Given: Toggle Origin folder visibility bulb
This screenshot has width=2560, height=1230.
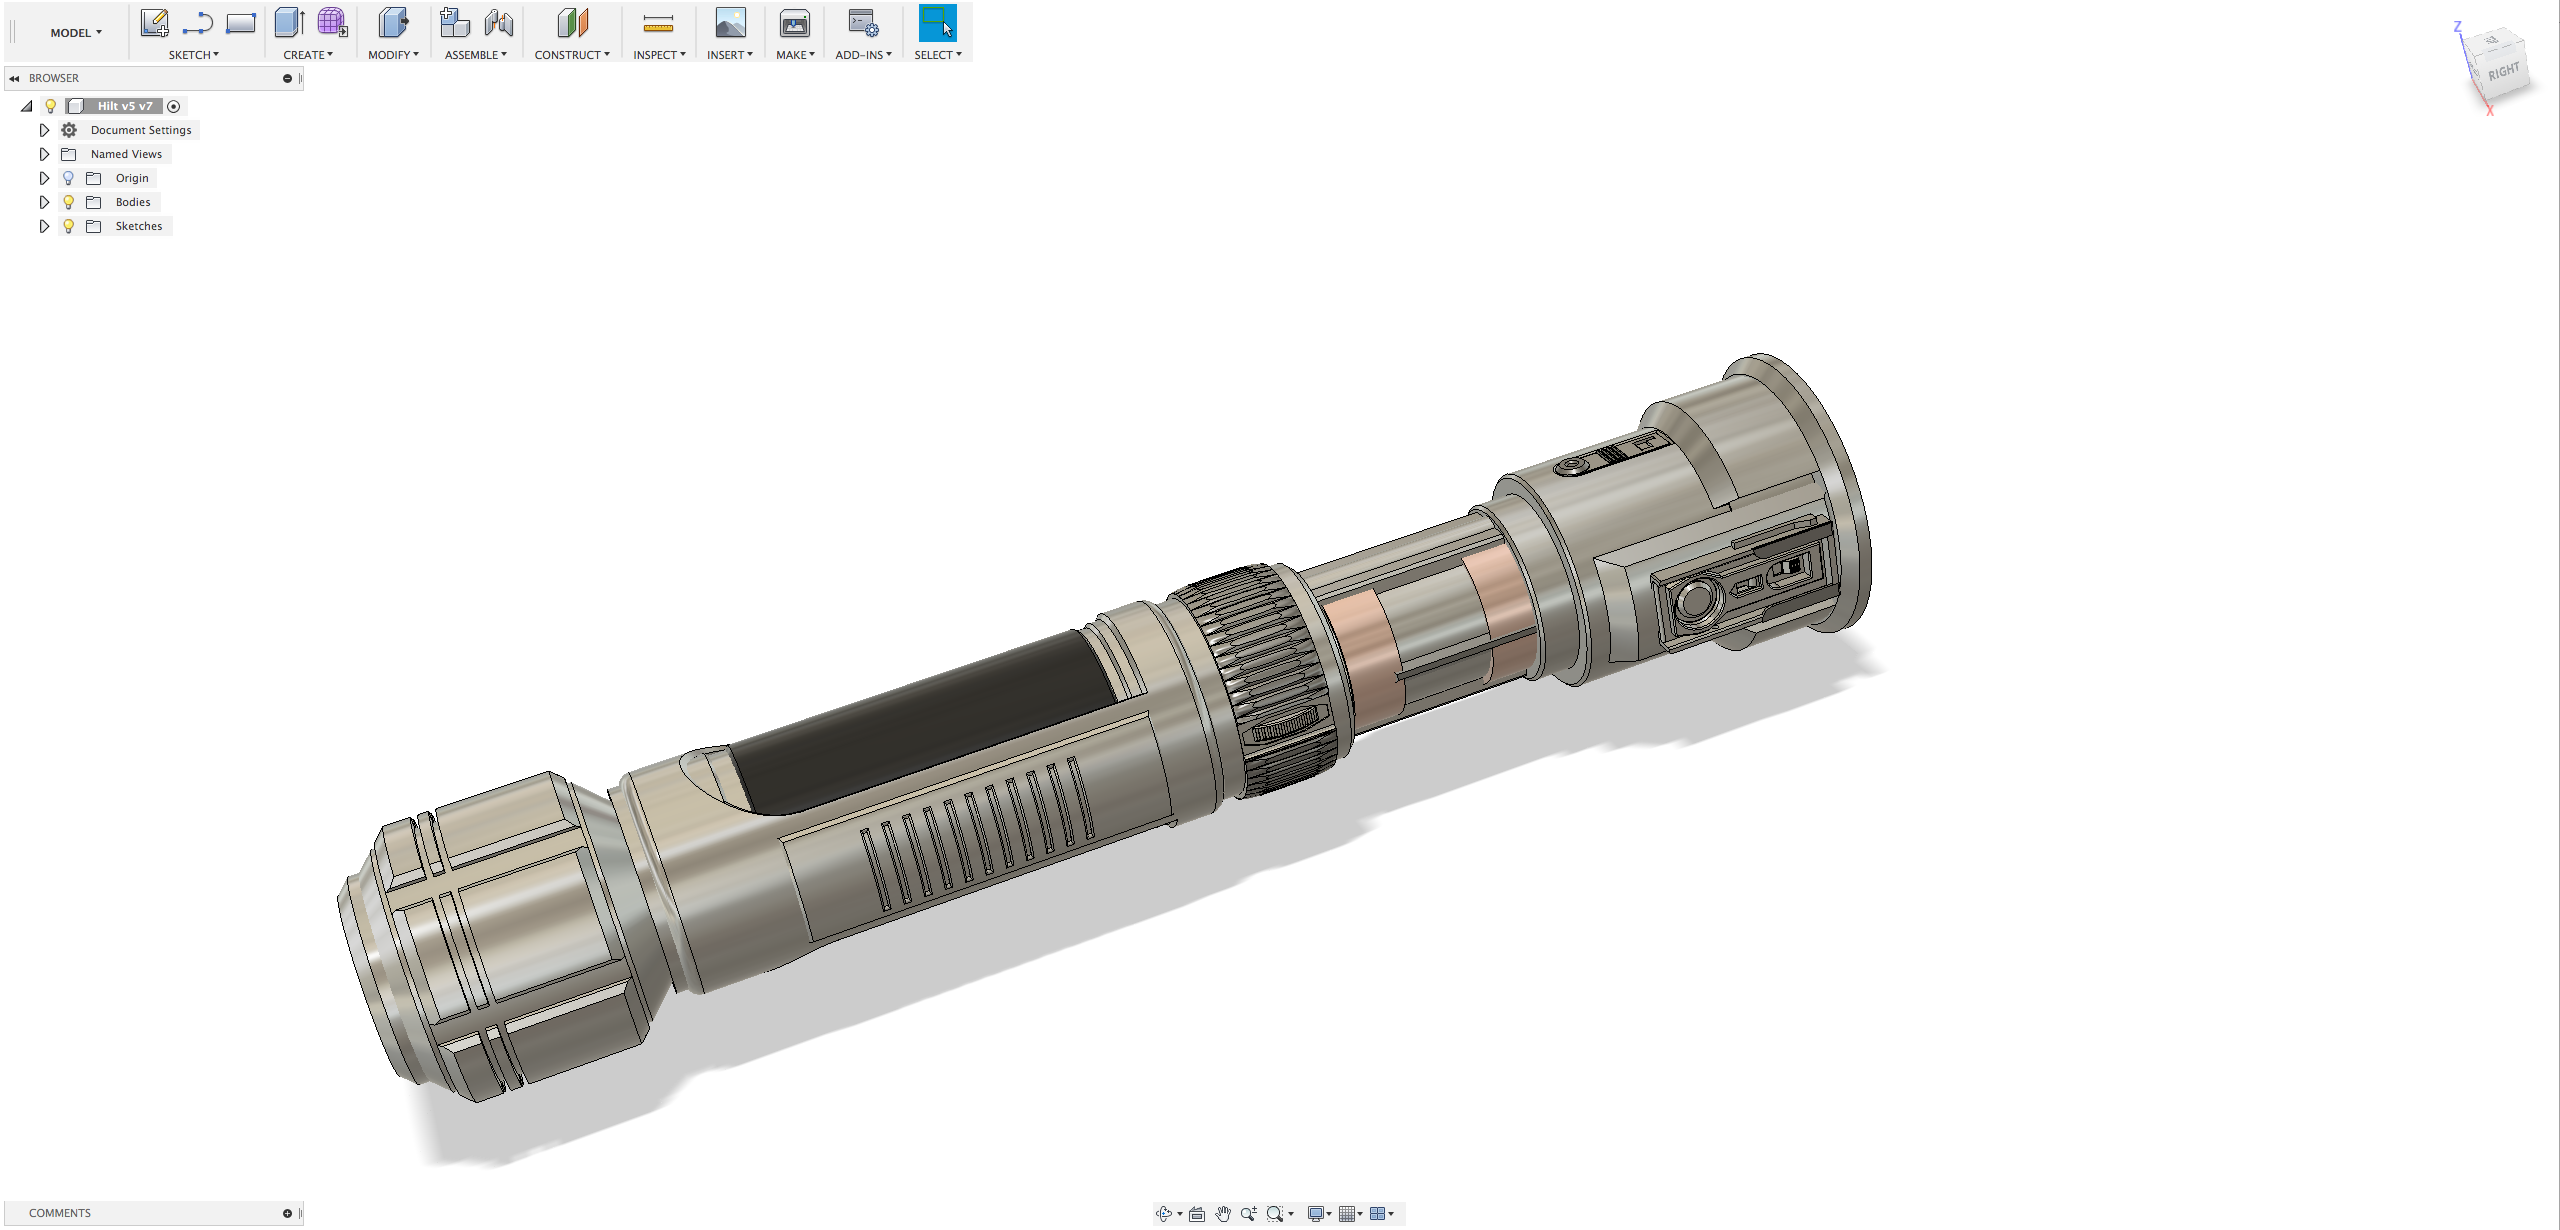Looking at the screenshot, I should tap(68, 178).
